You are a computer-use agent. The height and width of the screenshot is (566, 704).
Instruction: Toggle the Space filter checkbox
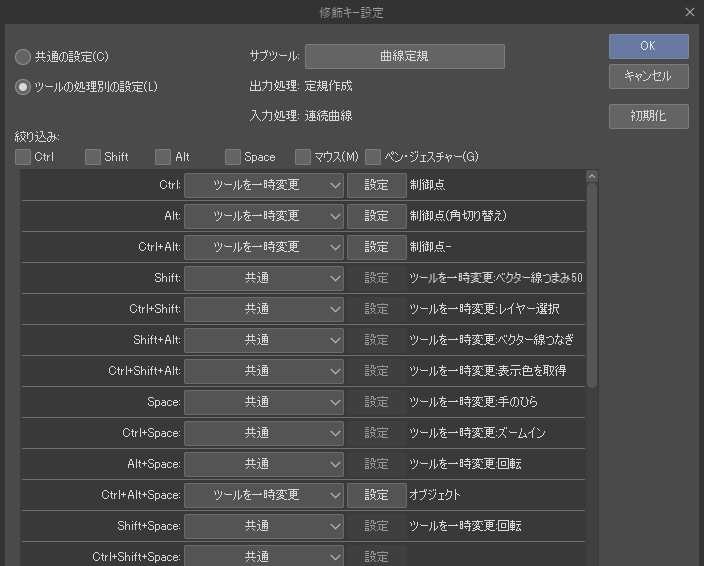pyautogui.click(x=233, y=157)
